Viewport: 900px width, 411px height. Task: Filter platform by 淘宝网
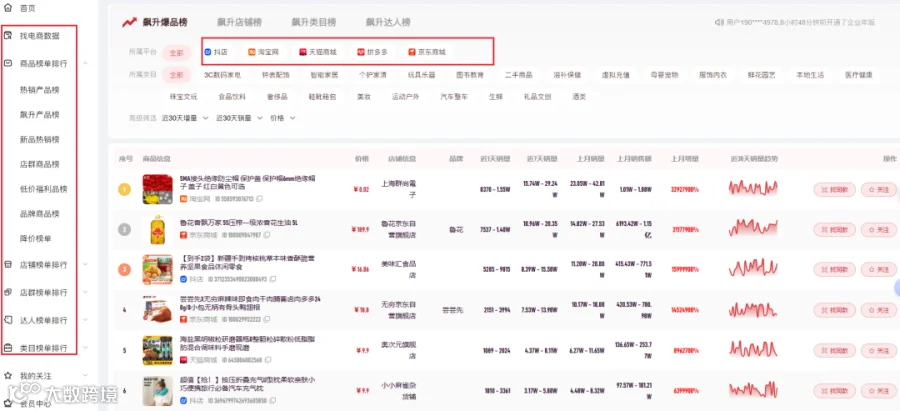tap(263, 52)
